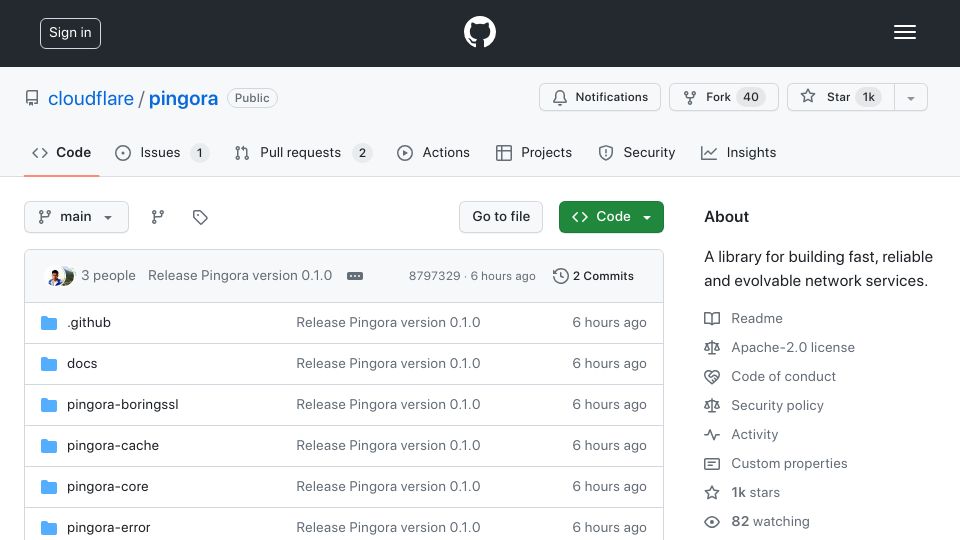Open the green Code dropdown
This screenshot has width=960, height=540.
[x=611, y=217]
